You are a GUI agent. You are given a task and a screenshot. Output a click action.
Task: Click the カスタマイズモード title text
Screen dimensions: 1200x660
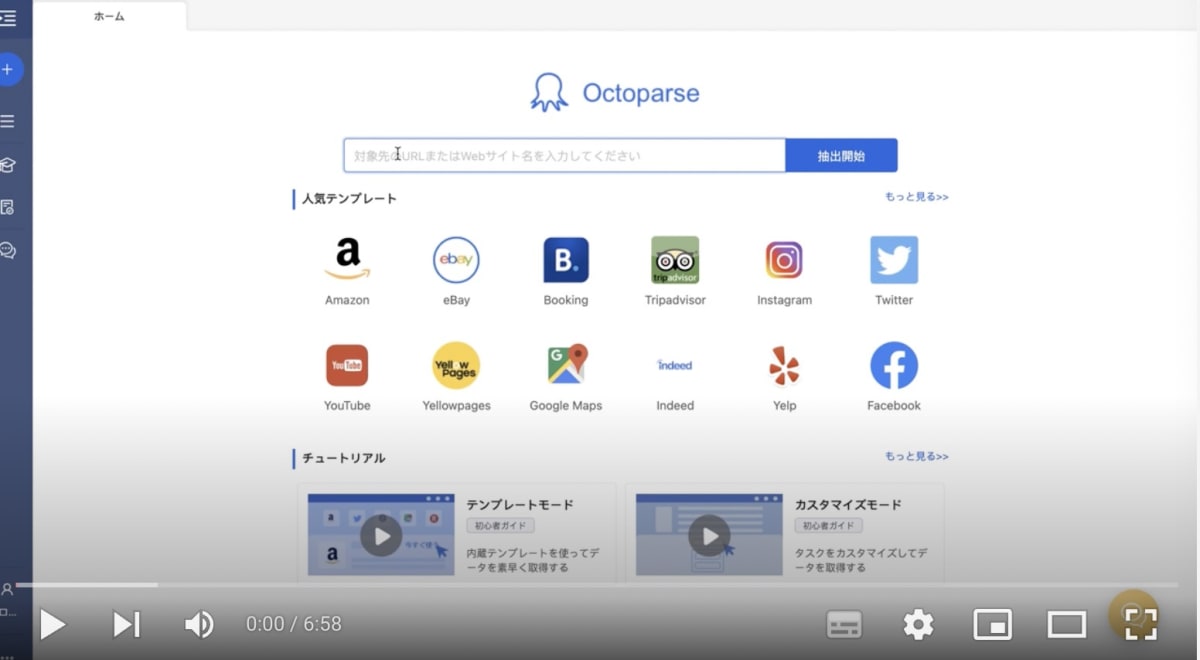[x=848, y=505]
